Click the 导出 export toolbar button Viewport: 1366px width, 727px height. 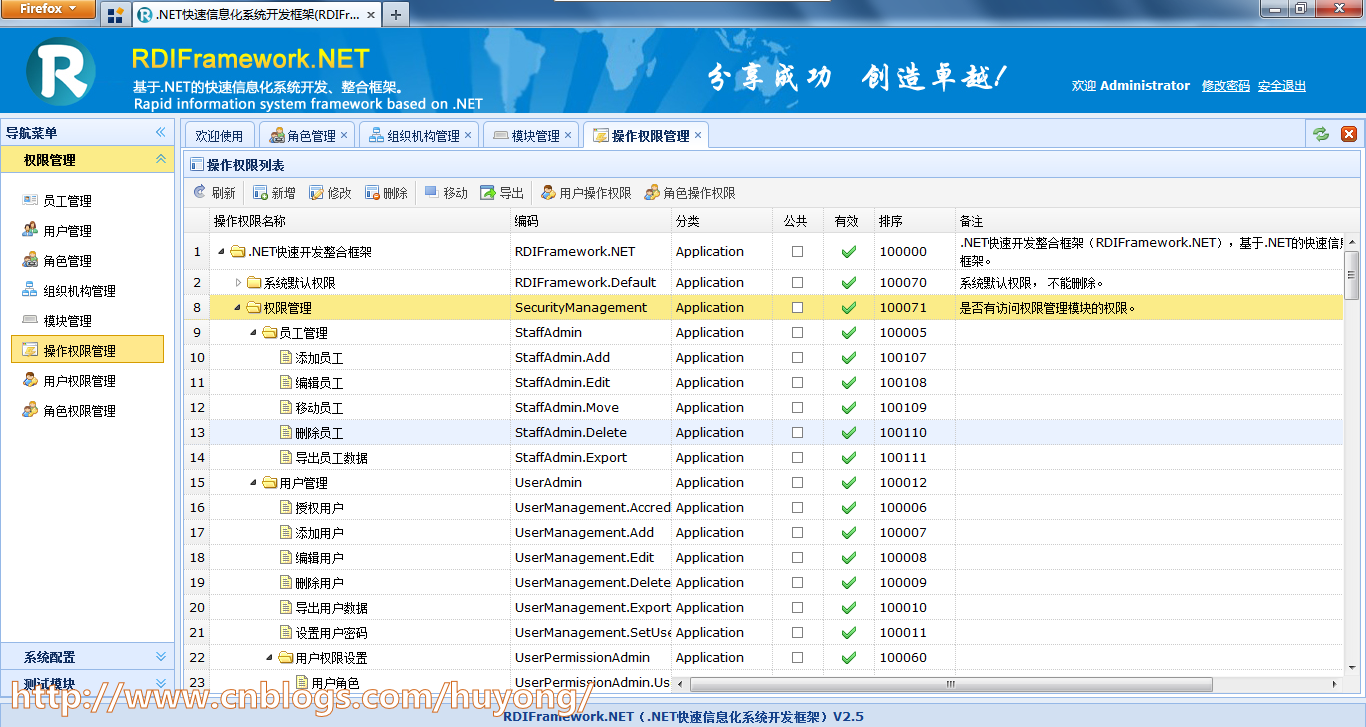point(502,193)
